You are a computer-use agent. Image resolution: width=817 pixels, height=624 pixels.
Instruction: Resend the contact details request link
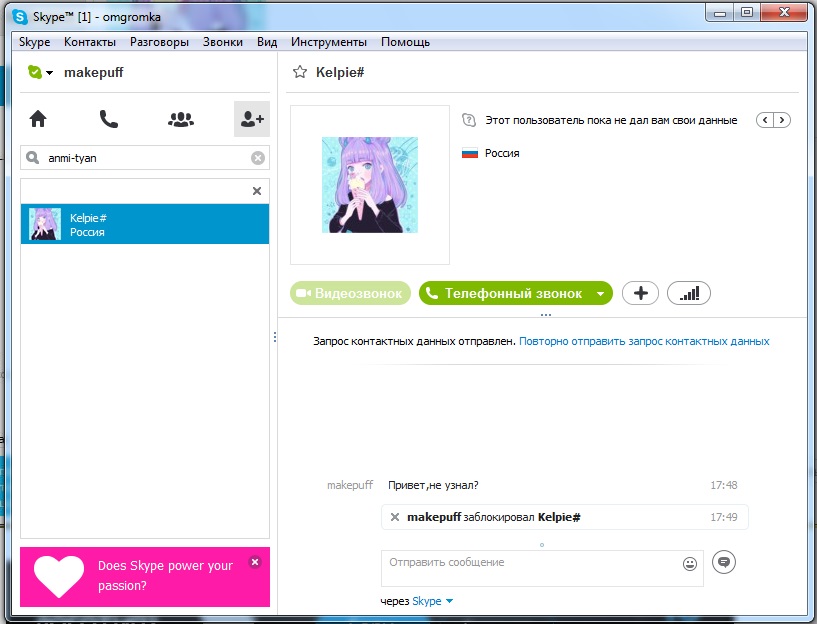click(x=644, y=341)
